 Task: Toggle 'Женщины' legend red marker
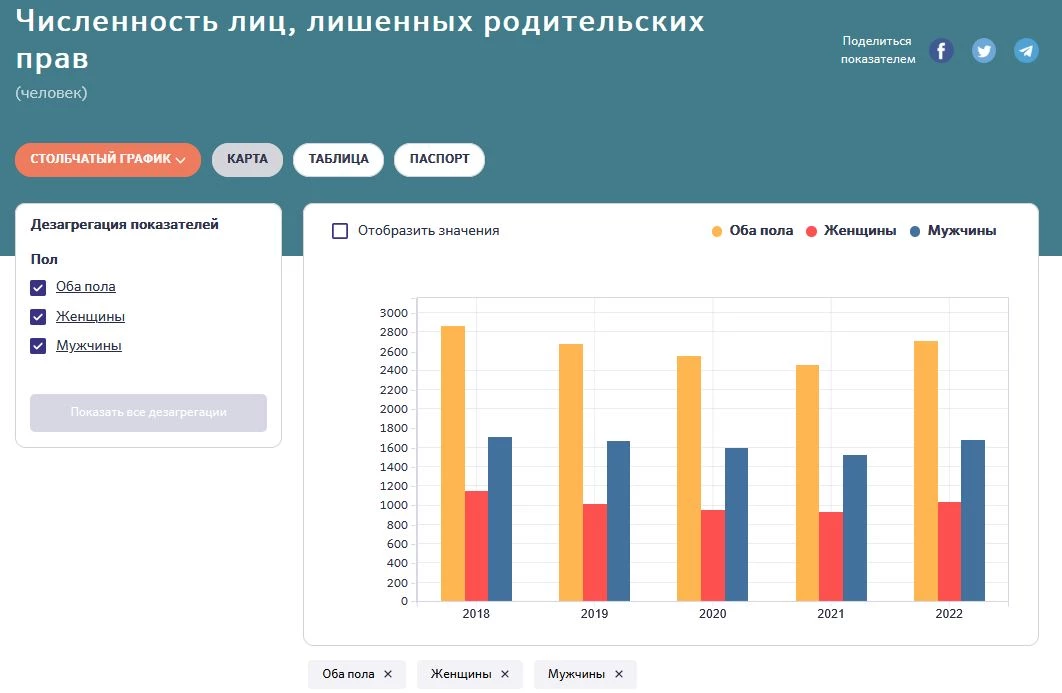811,232
